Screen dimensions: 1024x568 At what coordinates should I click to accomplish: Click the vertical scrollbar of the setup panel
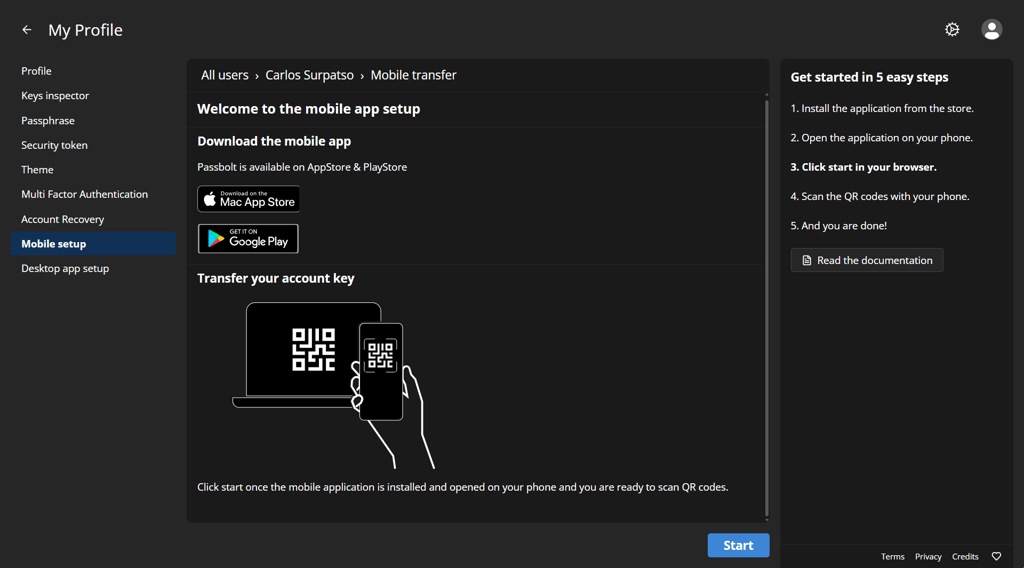pos(767,307)
